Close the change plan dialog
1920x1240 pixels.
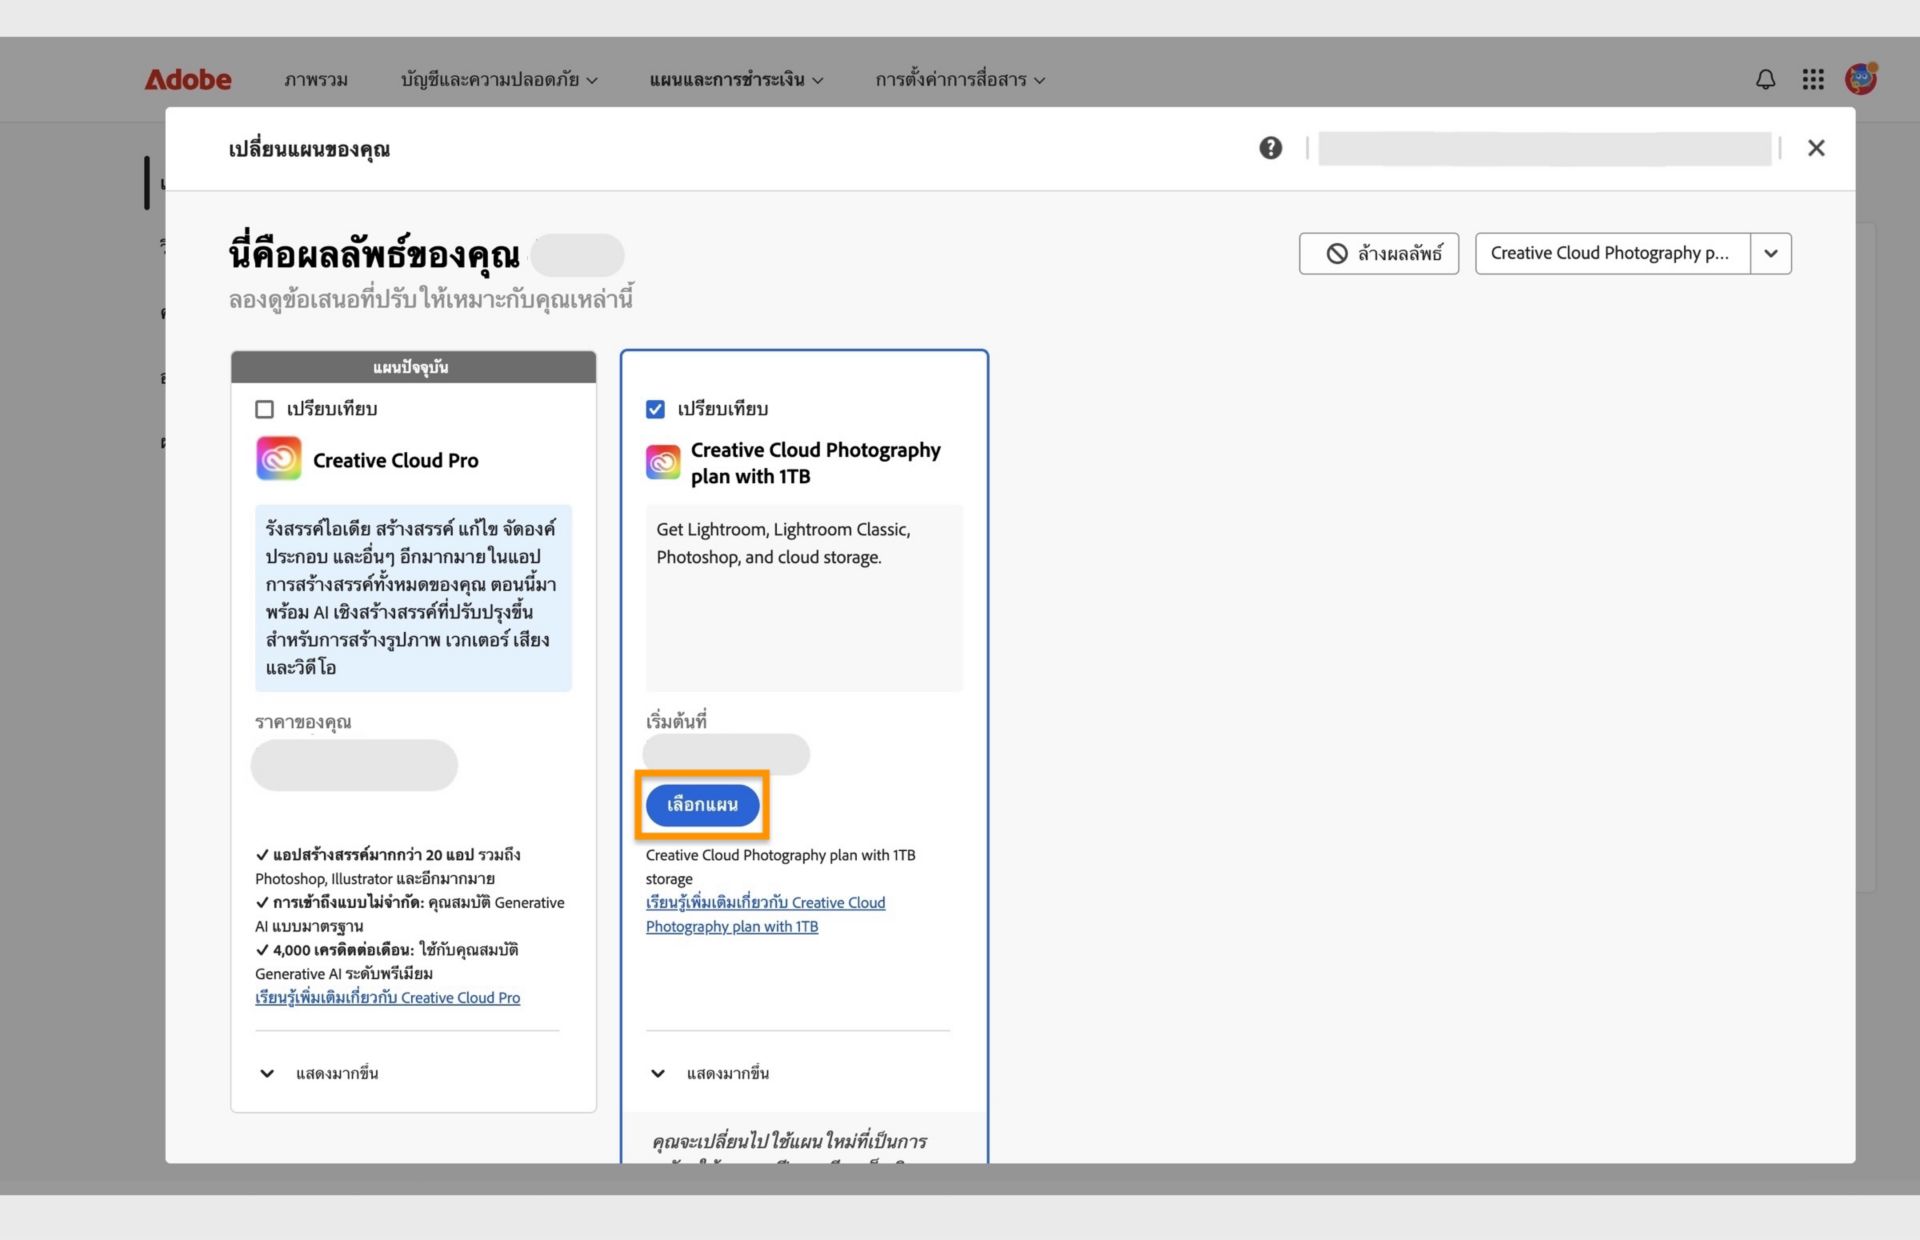1816,148
